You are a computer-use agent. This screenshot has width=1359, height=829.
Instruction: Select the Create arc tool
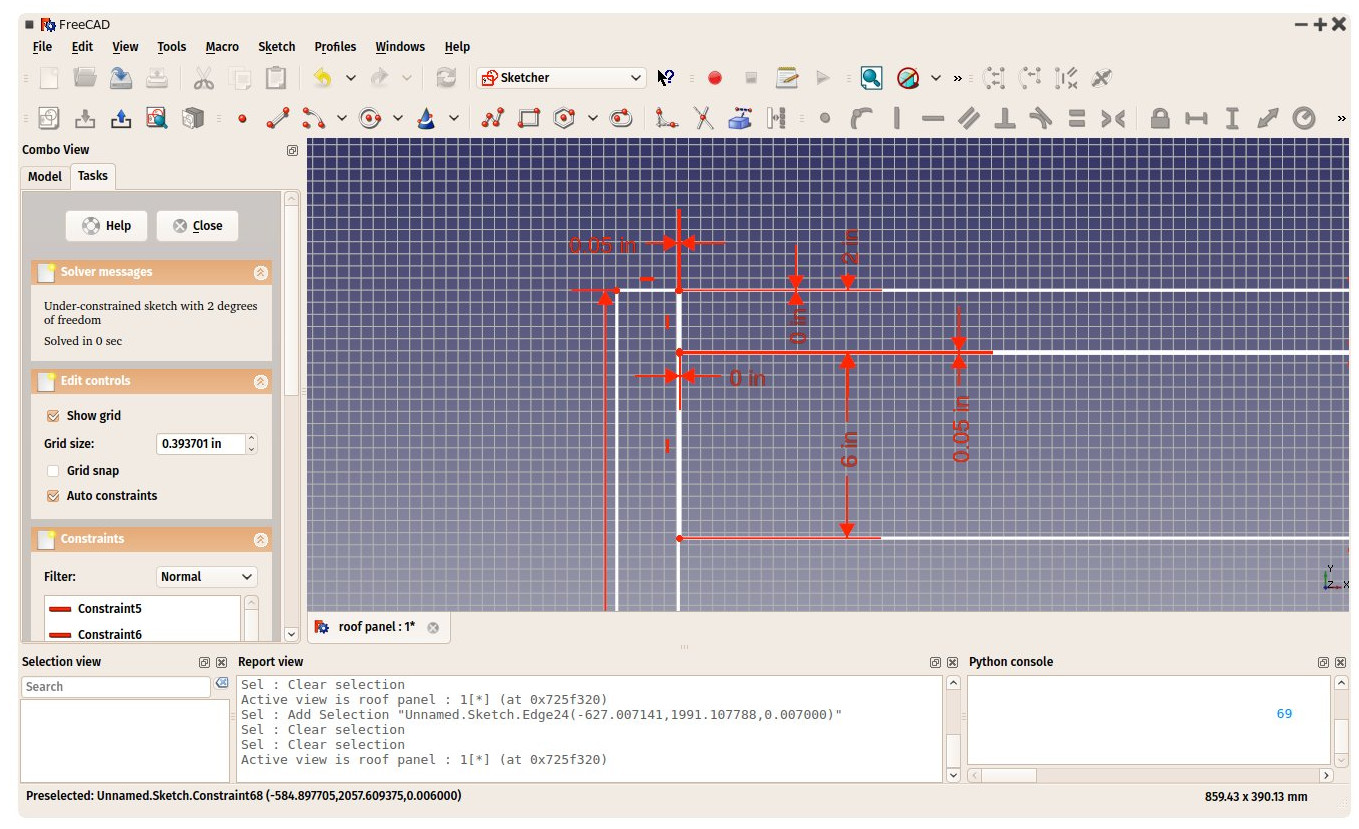coord(314,118)
